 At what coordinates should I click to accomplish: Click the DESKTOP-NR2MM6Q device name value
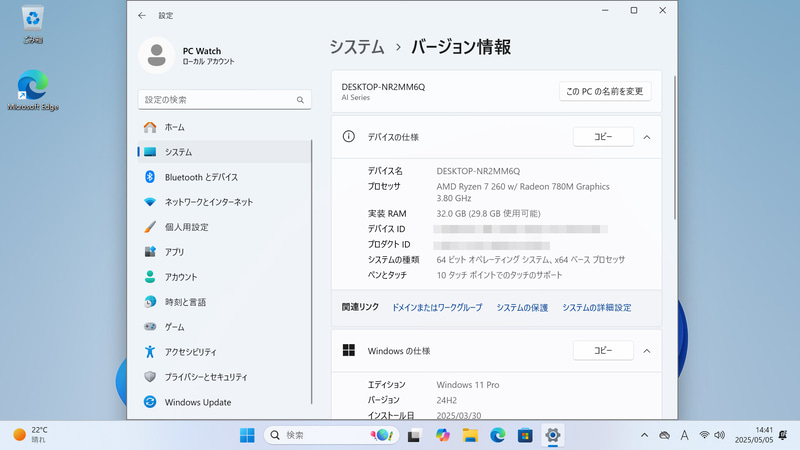[478, 171]
